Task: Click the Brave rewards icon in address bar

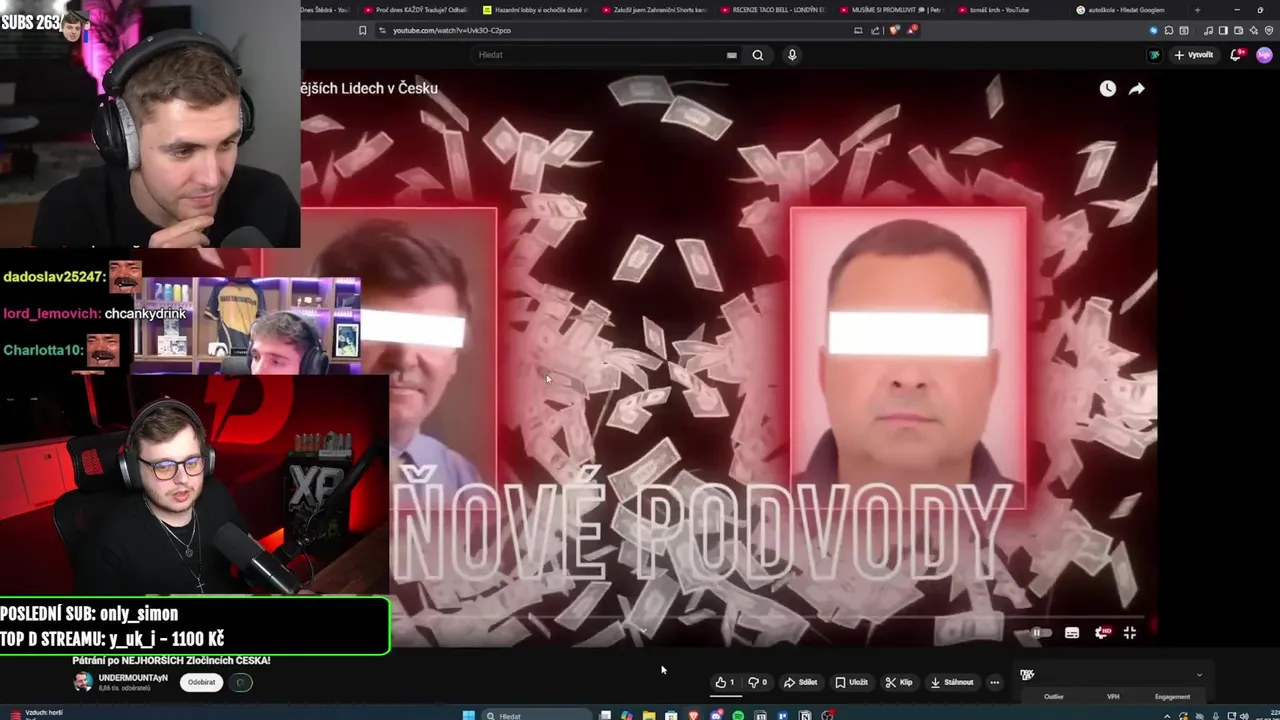Action: coord(912,30)
